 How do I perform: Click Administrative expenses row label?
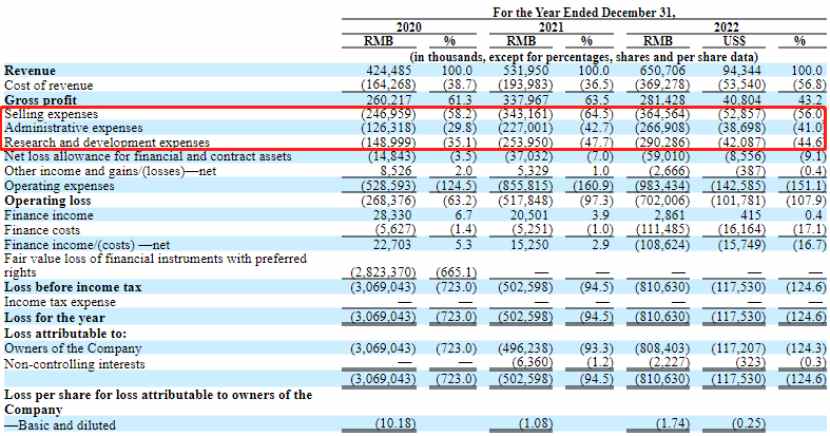[74, 128]
